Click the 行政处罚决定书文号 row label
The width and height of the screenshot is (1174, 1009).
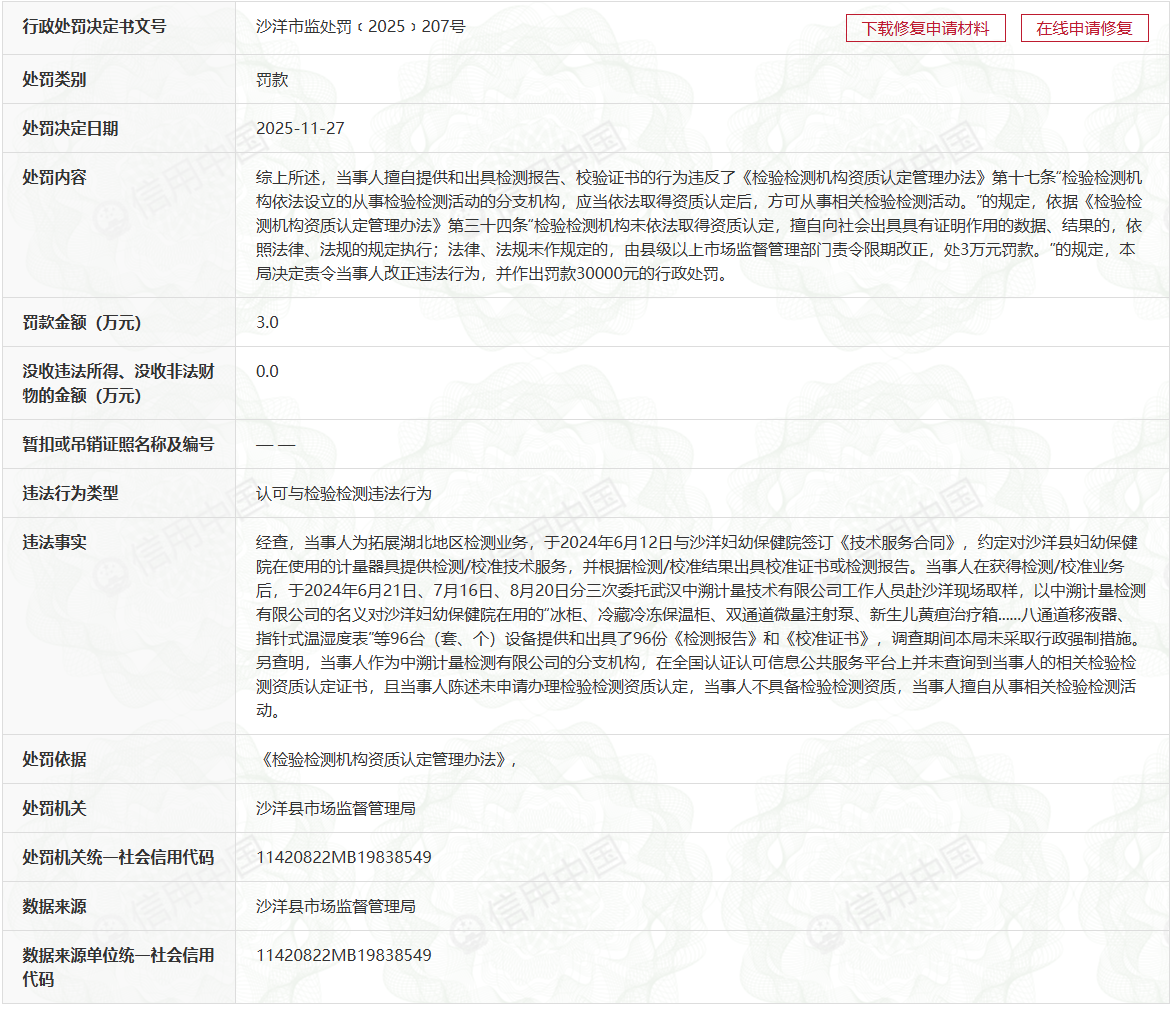click(94, 27)
